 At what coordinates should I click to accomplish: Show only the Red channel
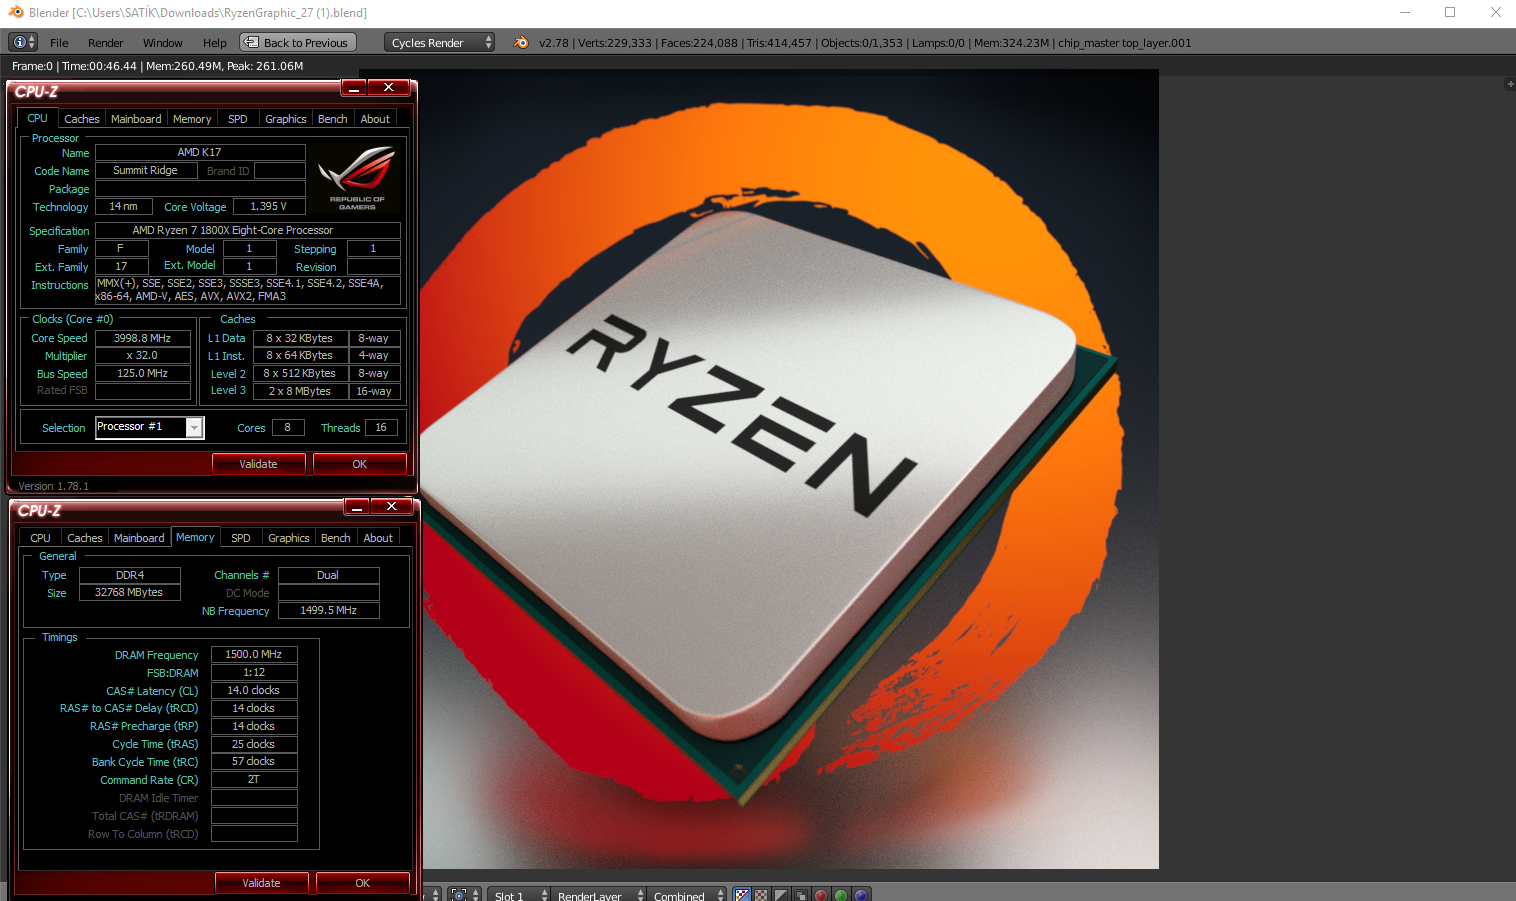coord(821,895)
